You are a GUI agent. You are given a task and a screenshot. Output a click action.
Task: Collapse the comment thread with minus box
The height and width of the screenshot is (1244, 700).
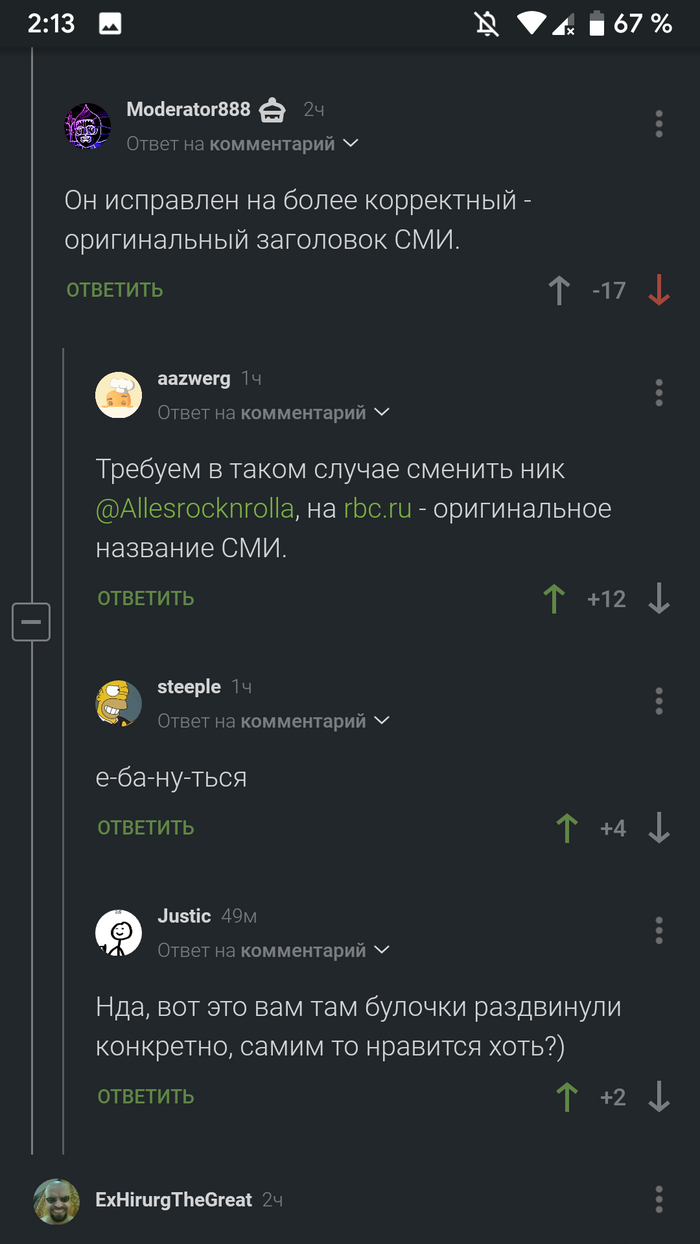(31, 622)
